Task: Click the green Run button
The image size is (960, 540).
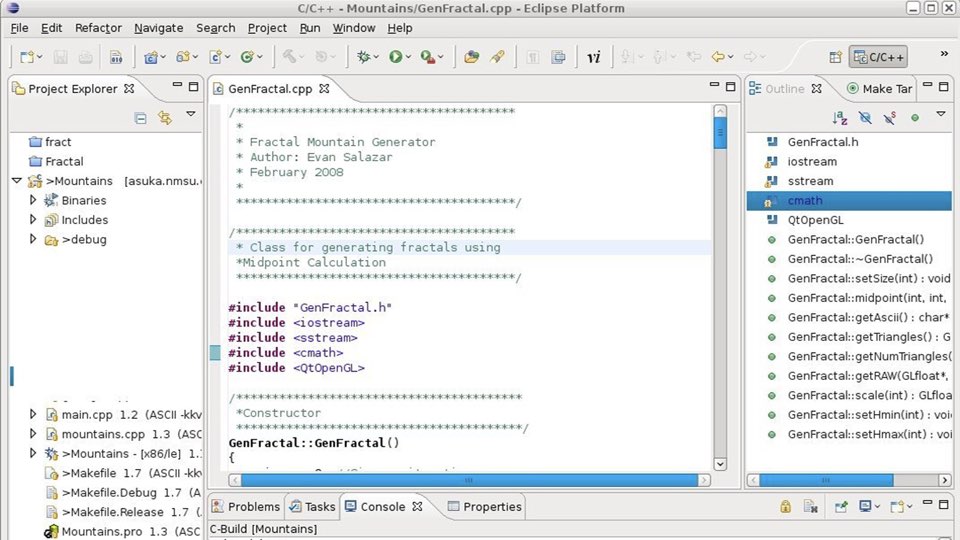Action: 396,57
